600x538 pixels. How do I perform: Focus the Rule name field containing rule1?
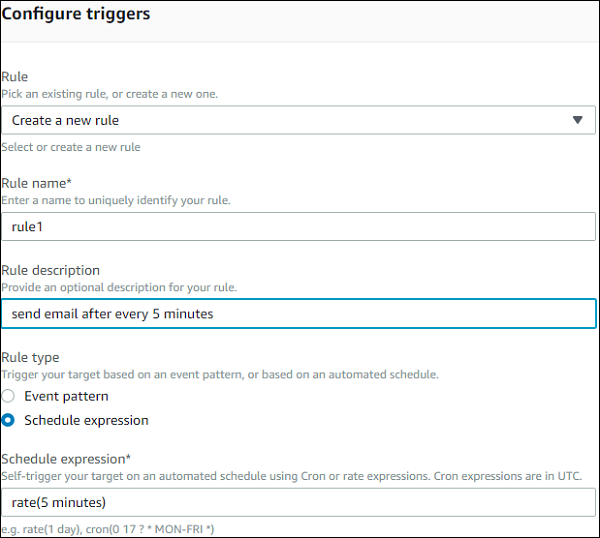click(298, 226)
